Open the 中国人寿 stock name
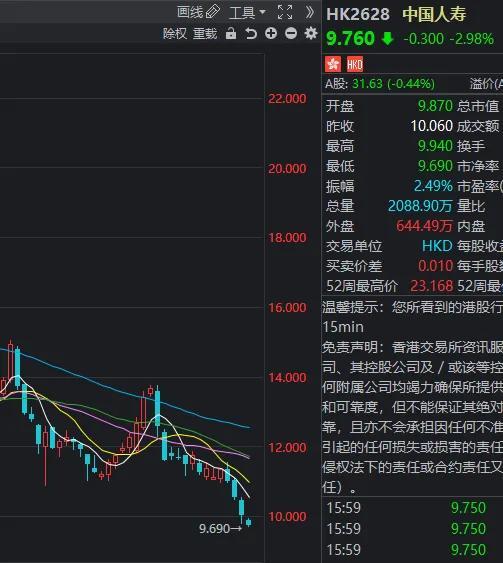503x563 pixels. pyautogui.click(x=434, y=15)
